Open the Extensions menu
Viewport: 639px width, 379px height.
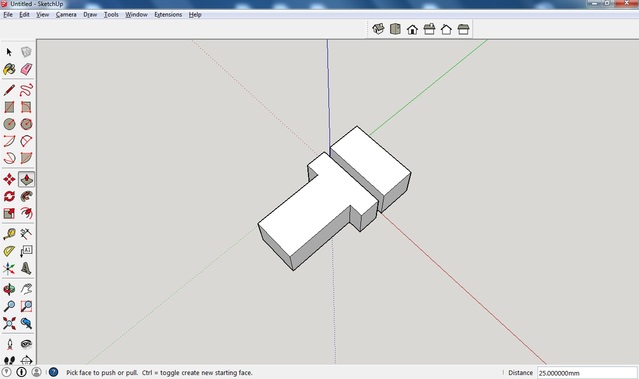168,15
